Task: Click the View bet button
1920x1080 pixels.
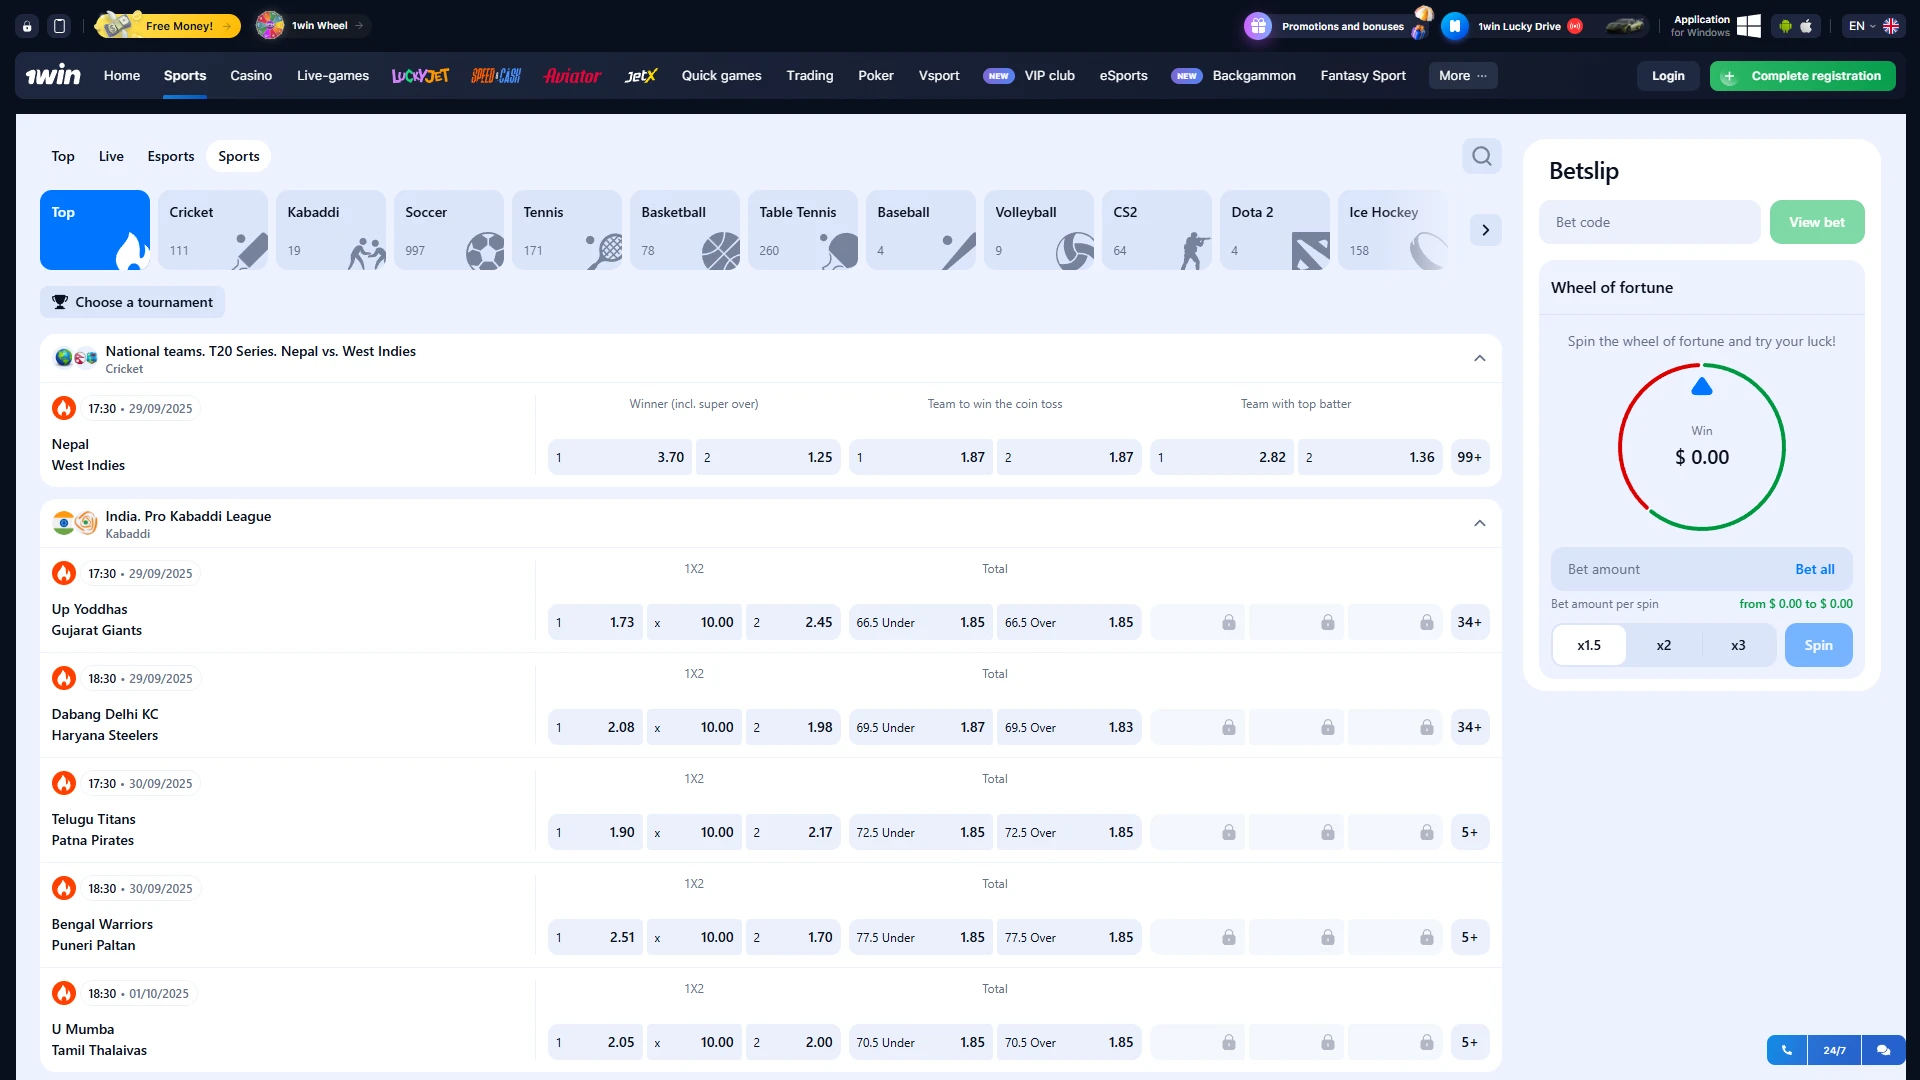Action: tap(1817, 222)
